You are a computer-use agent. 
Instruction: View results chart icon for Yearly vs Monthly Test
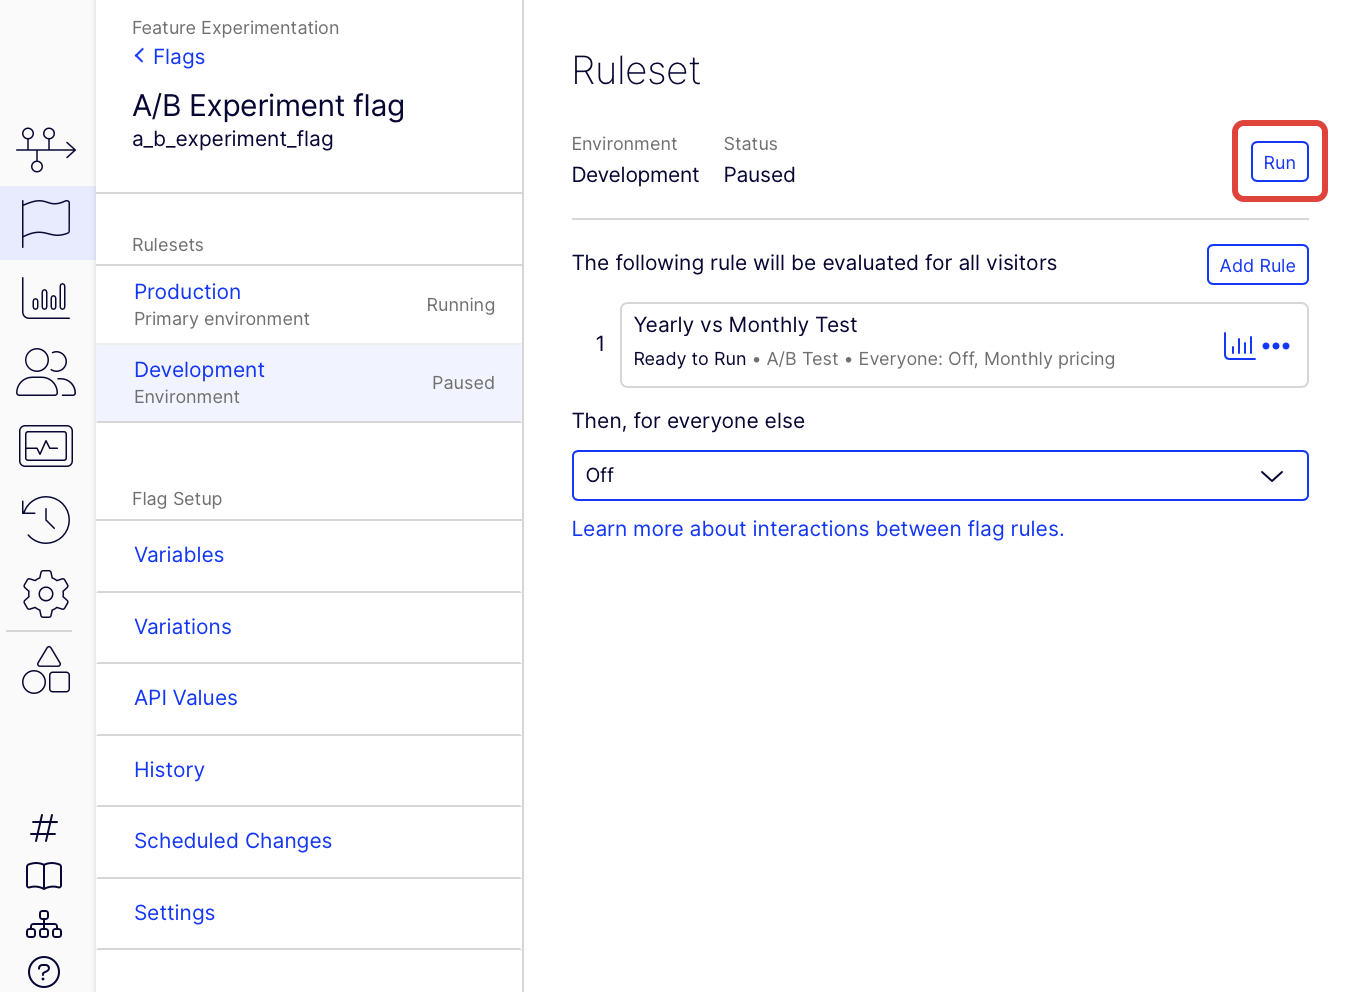1239,346
